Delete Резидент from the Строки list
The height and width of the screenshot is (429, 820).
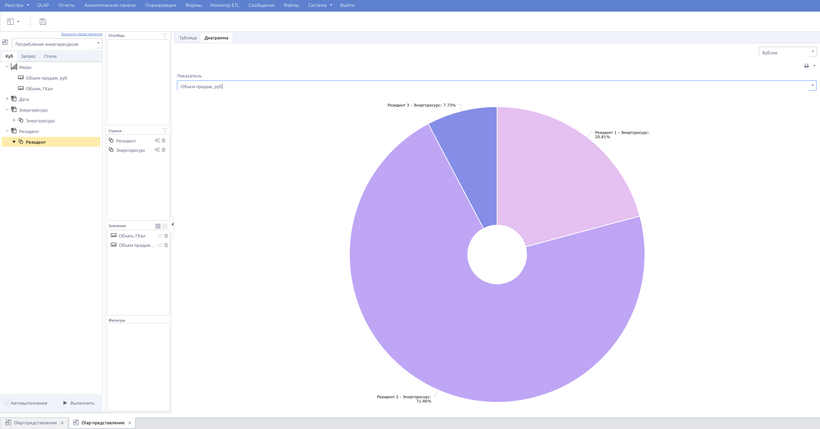click(x=164, y=141)
